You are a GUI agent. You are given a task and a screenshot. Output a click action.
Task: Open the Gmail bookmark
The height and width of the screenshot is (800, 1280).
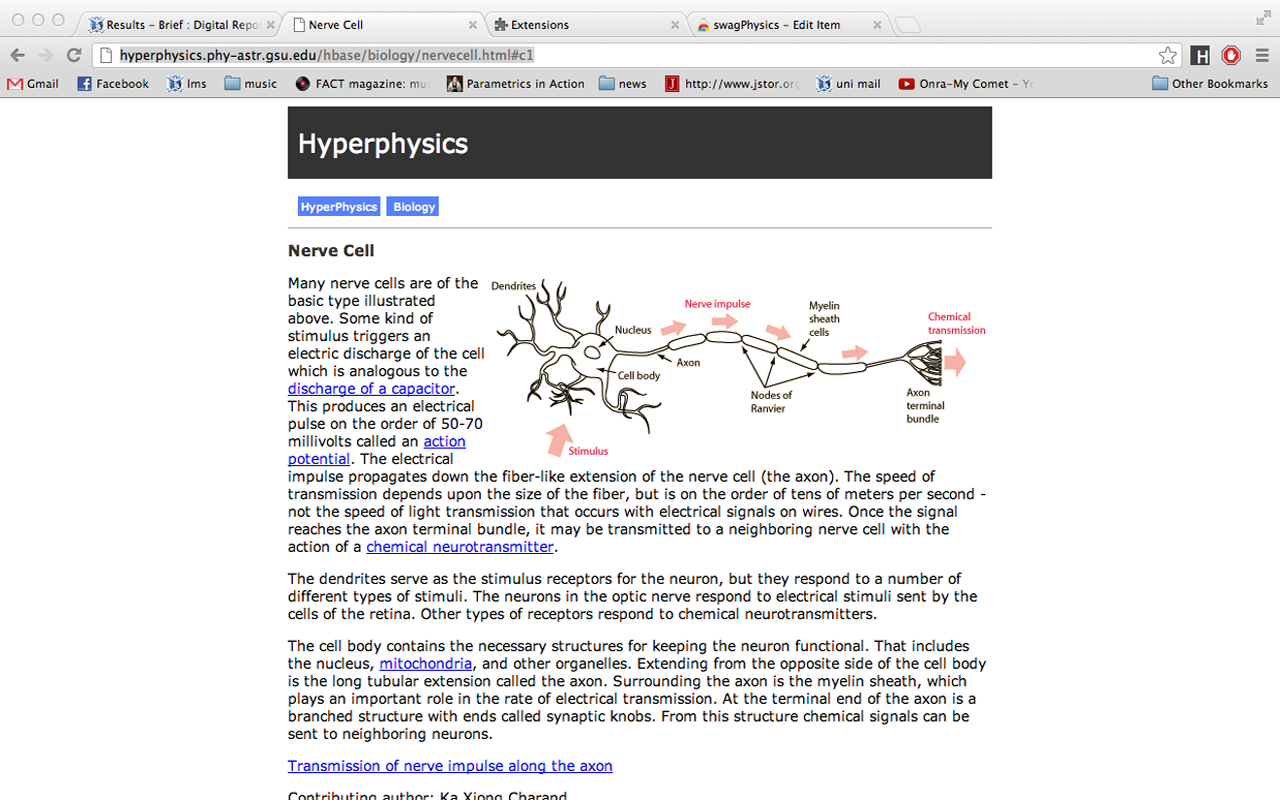point(33,84)
